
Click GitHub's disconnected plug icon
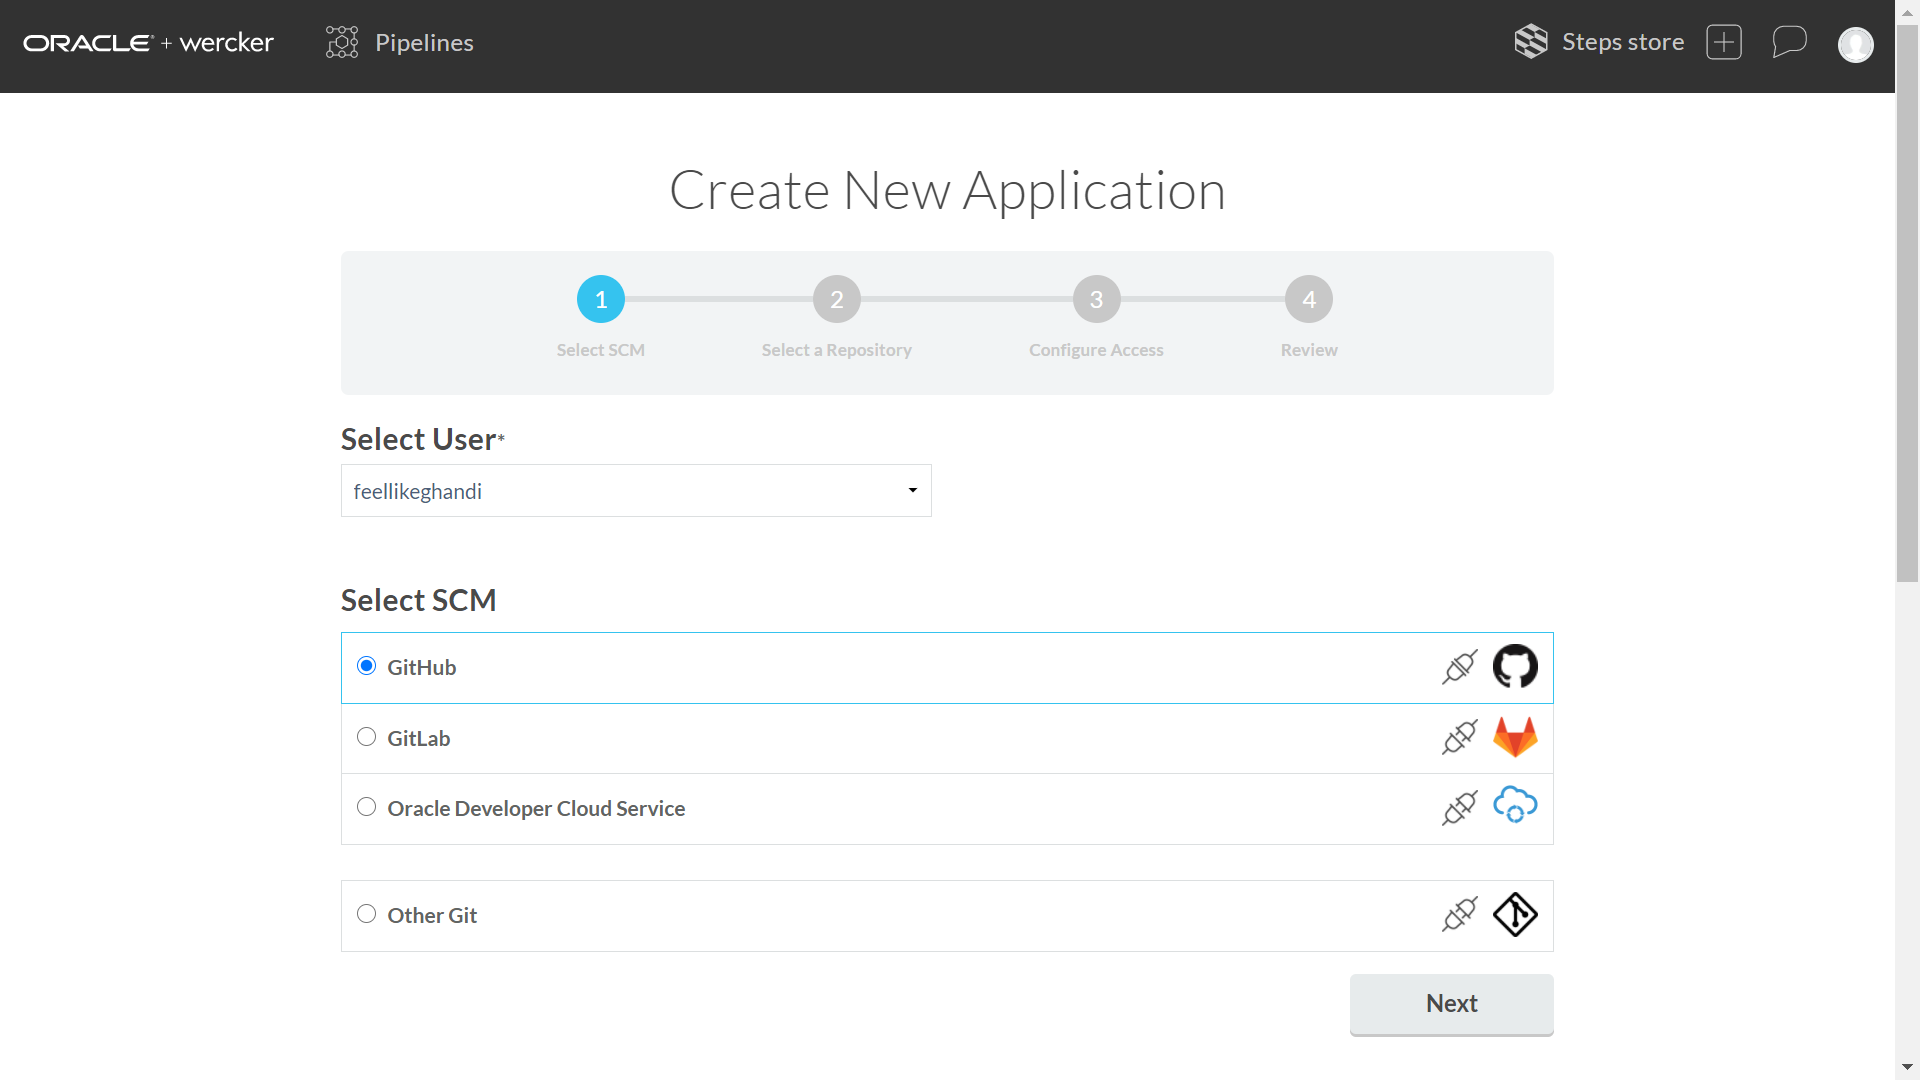point(1459,667)
